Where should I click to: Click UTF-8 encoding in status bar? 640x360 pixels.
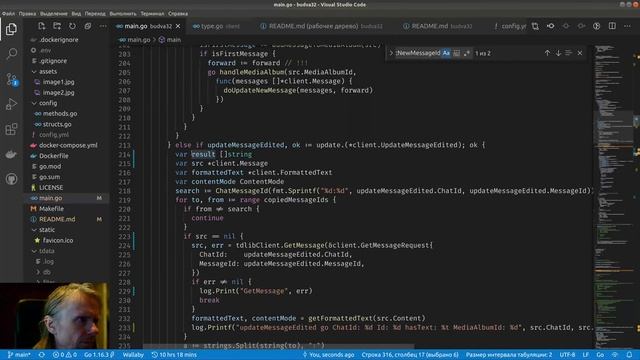pyautogui.click(x=567, y=355)
